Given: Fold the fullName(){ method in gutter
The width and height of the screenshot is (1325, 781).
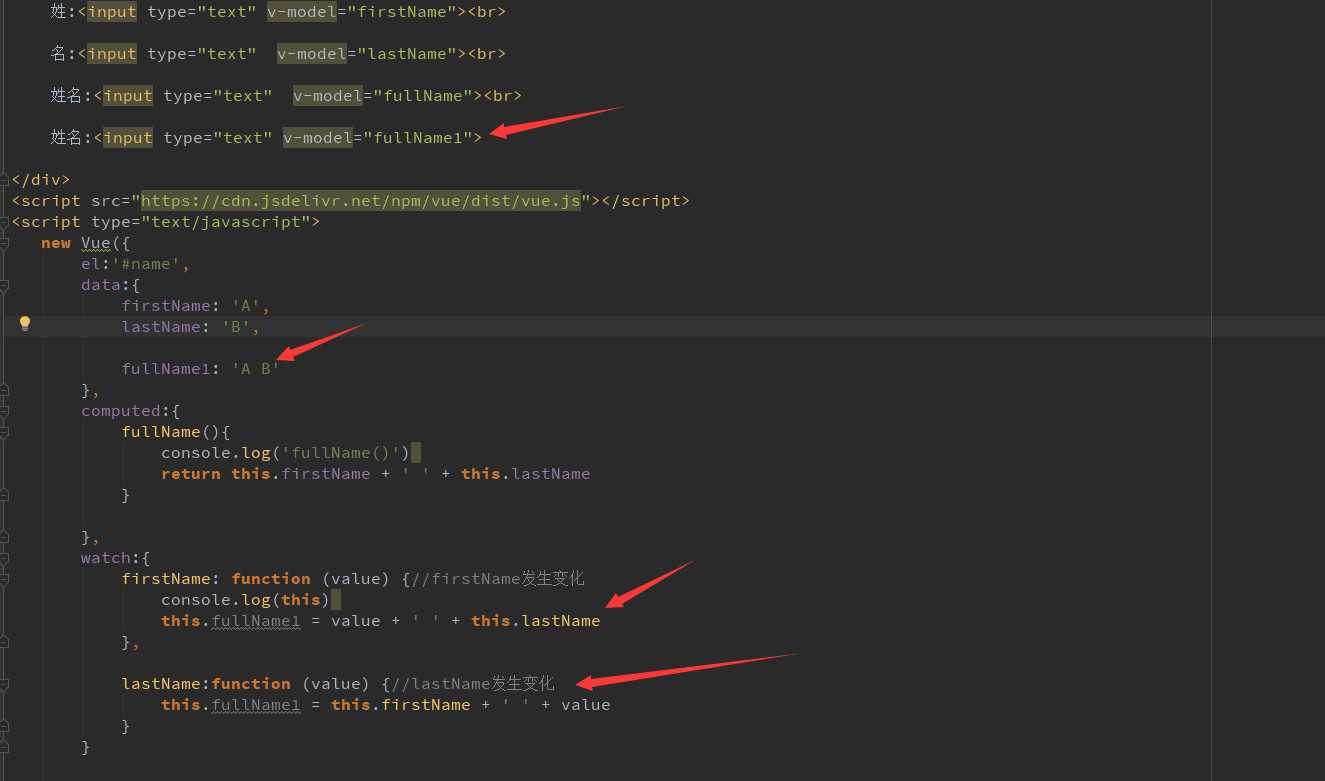Looking at the screenshot, I should pos(5,432).
